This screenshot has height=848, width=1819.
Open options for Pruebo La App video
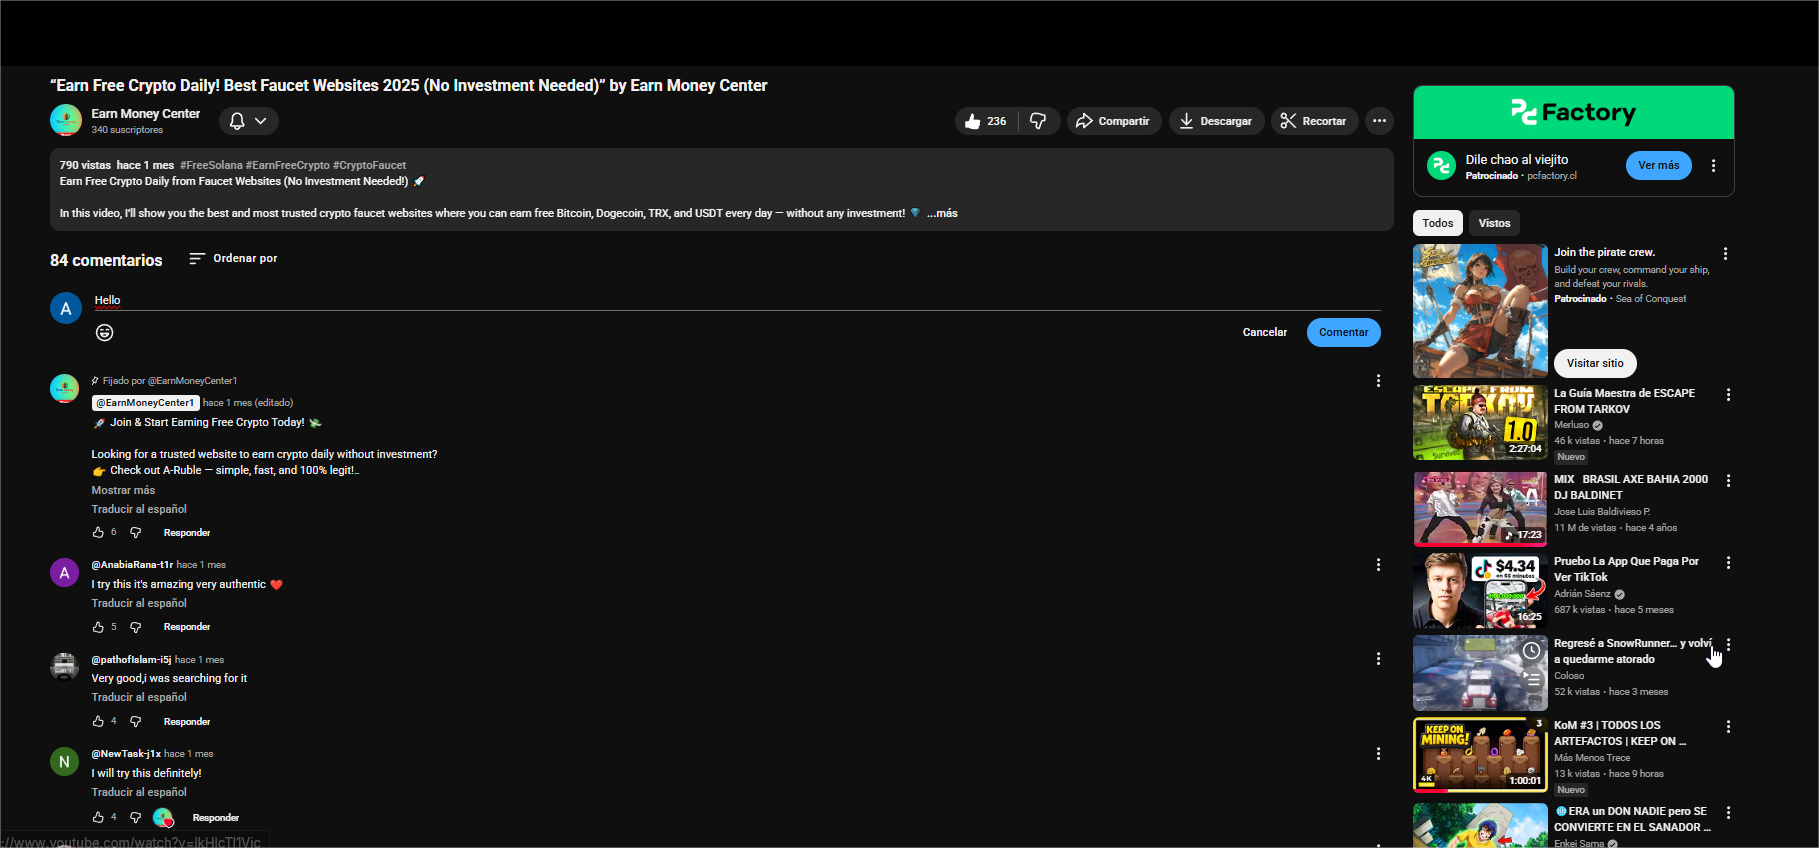tap(1728, 563)
